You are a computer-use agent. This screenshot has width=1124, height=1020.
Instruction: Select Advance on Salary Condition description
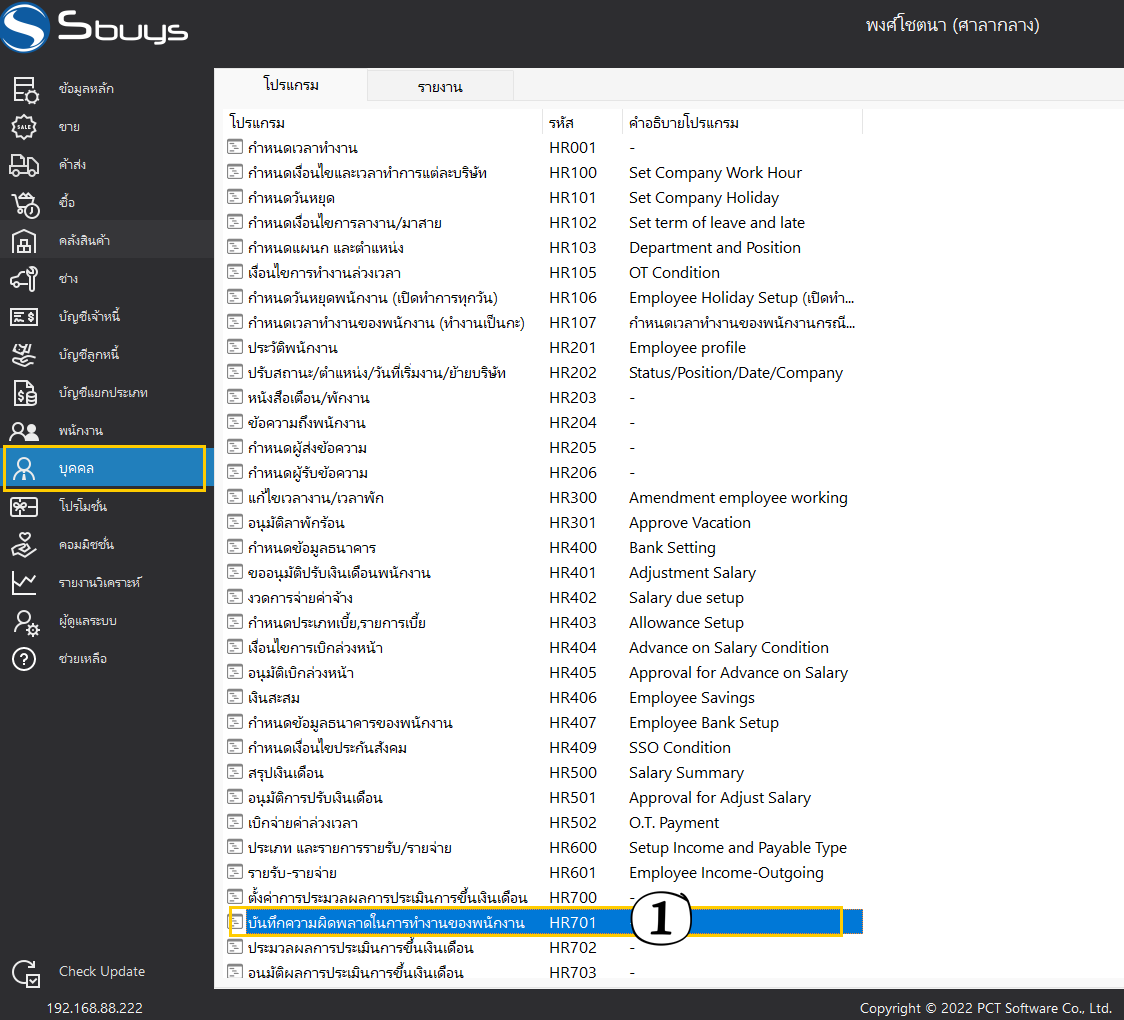[728, 648]
